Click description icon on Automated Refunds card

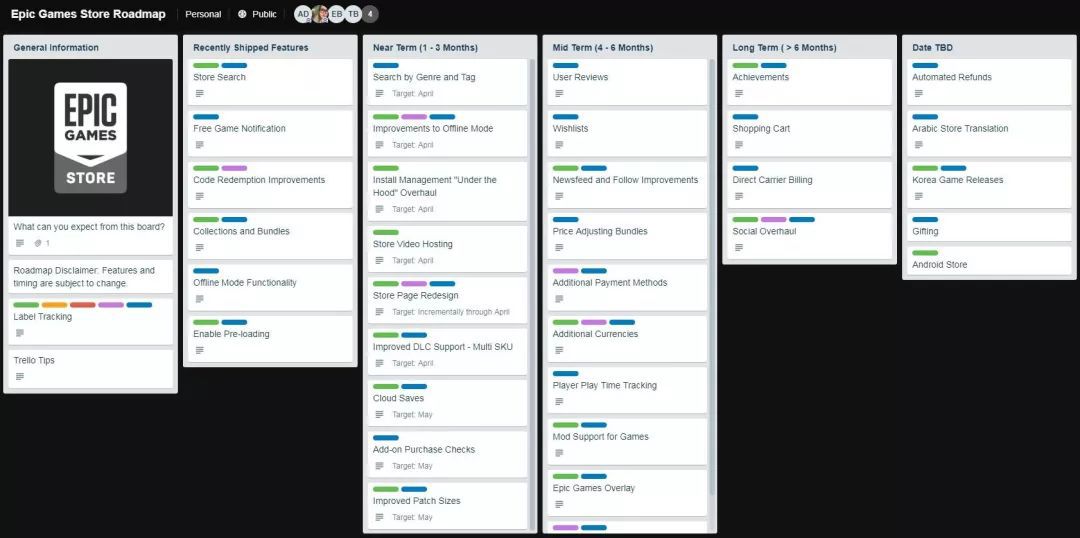[918, 93]
